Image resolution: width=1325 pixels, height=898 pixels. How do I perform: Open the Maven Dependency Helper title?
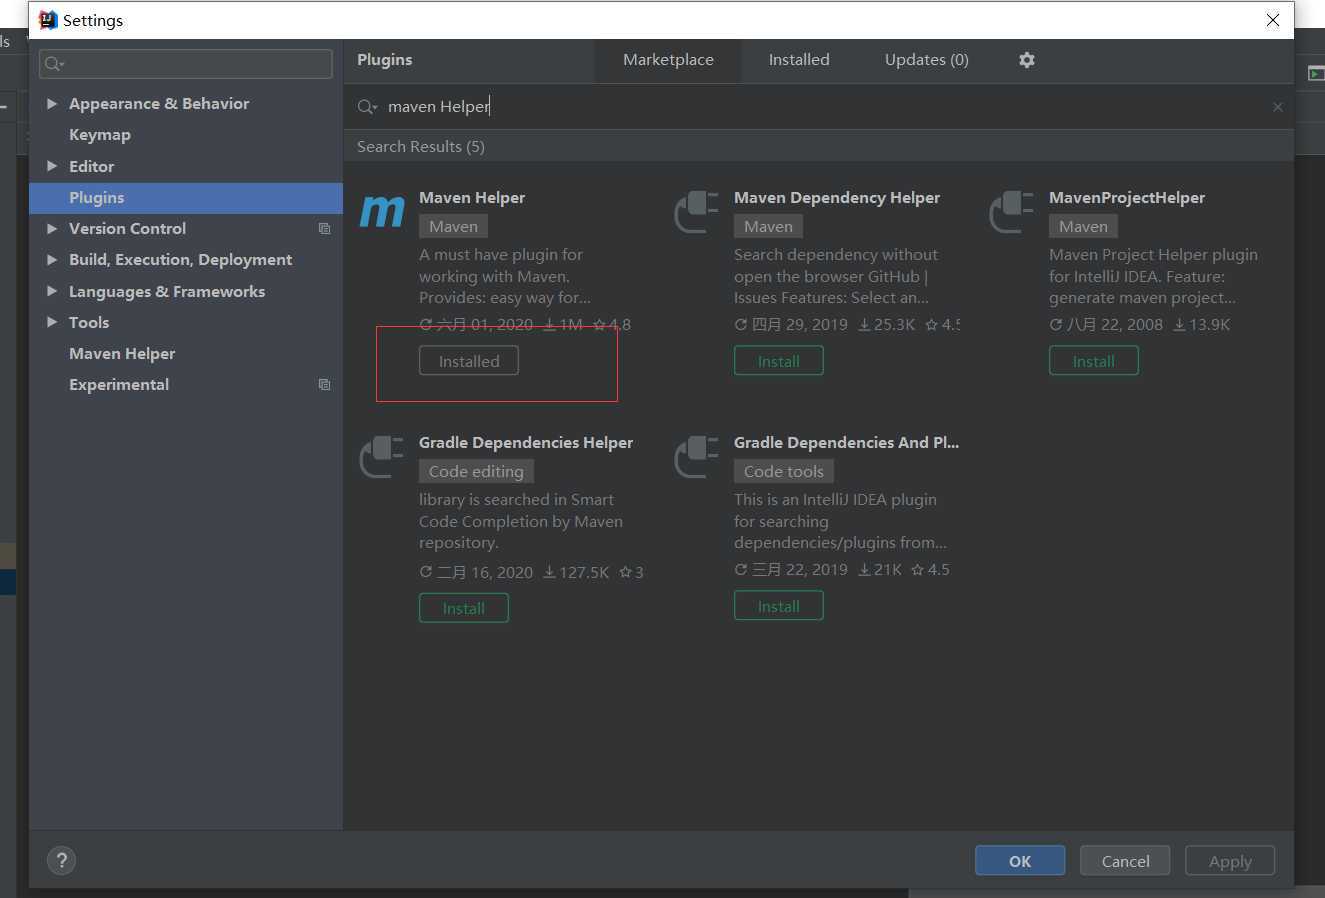click(x=837, y=198)
